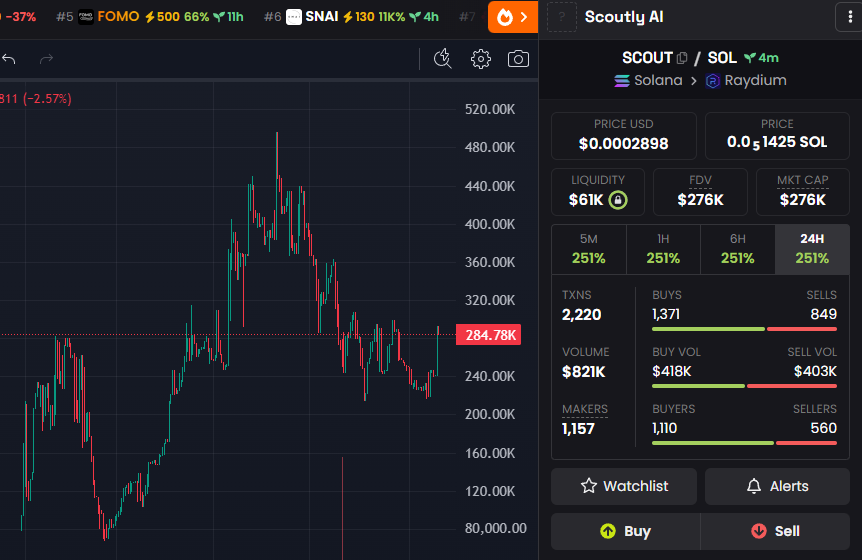Open the Alerts button

pos(777,486)
